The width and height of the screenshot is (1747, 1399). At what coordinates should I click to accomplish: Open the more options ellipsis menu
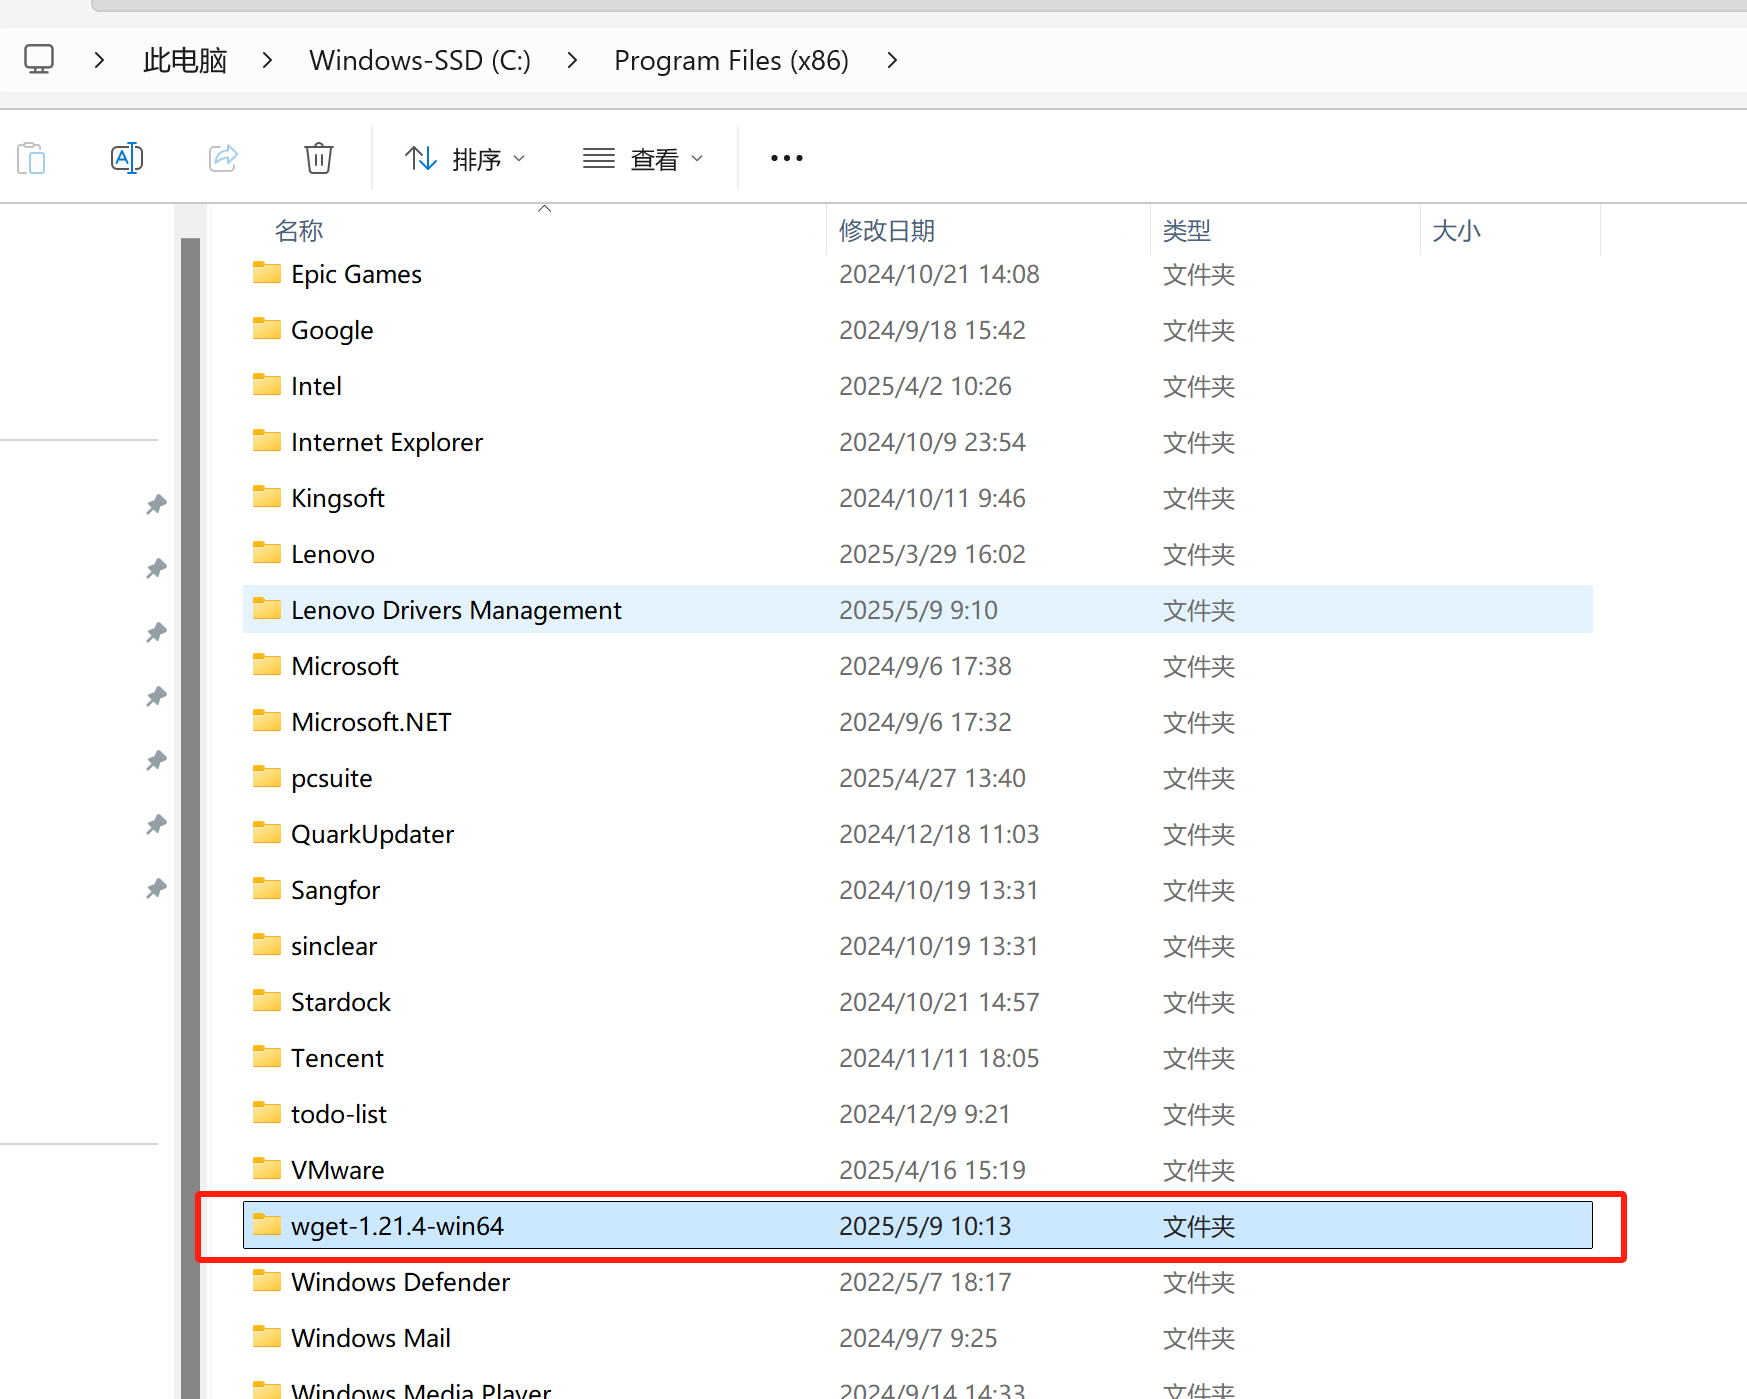point(787,158)
